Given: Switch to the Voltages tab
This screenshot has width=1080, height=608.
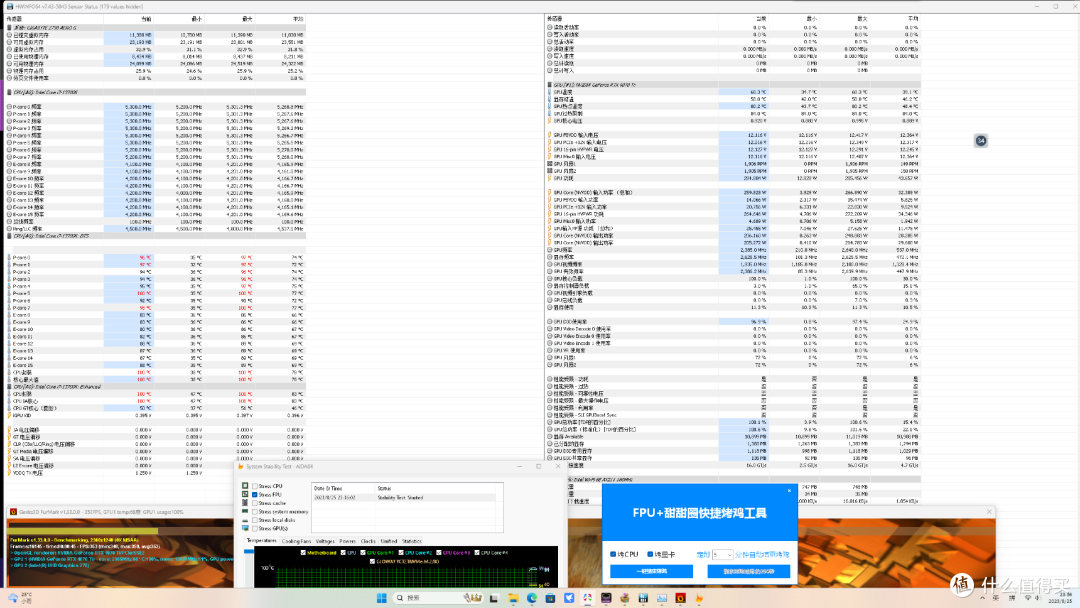Looking at the screenshot, I should pos(325,541).
